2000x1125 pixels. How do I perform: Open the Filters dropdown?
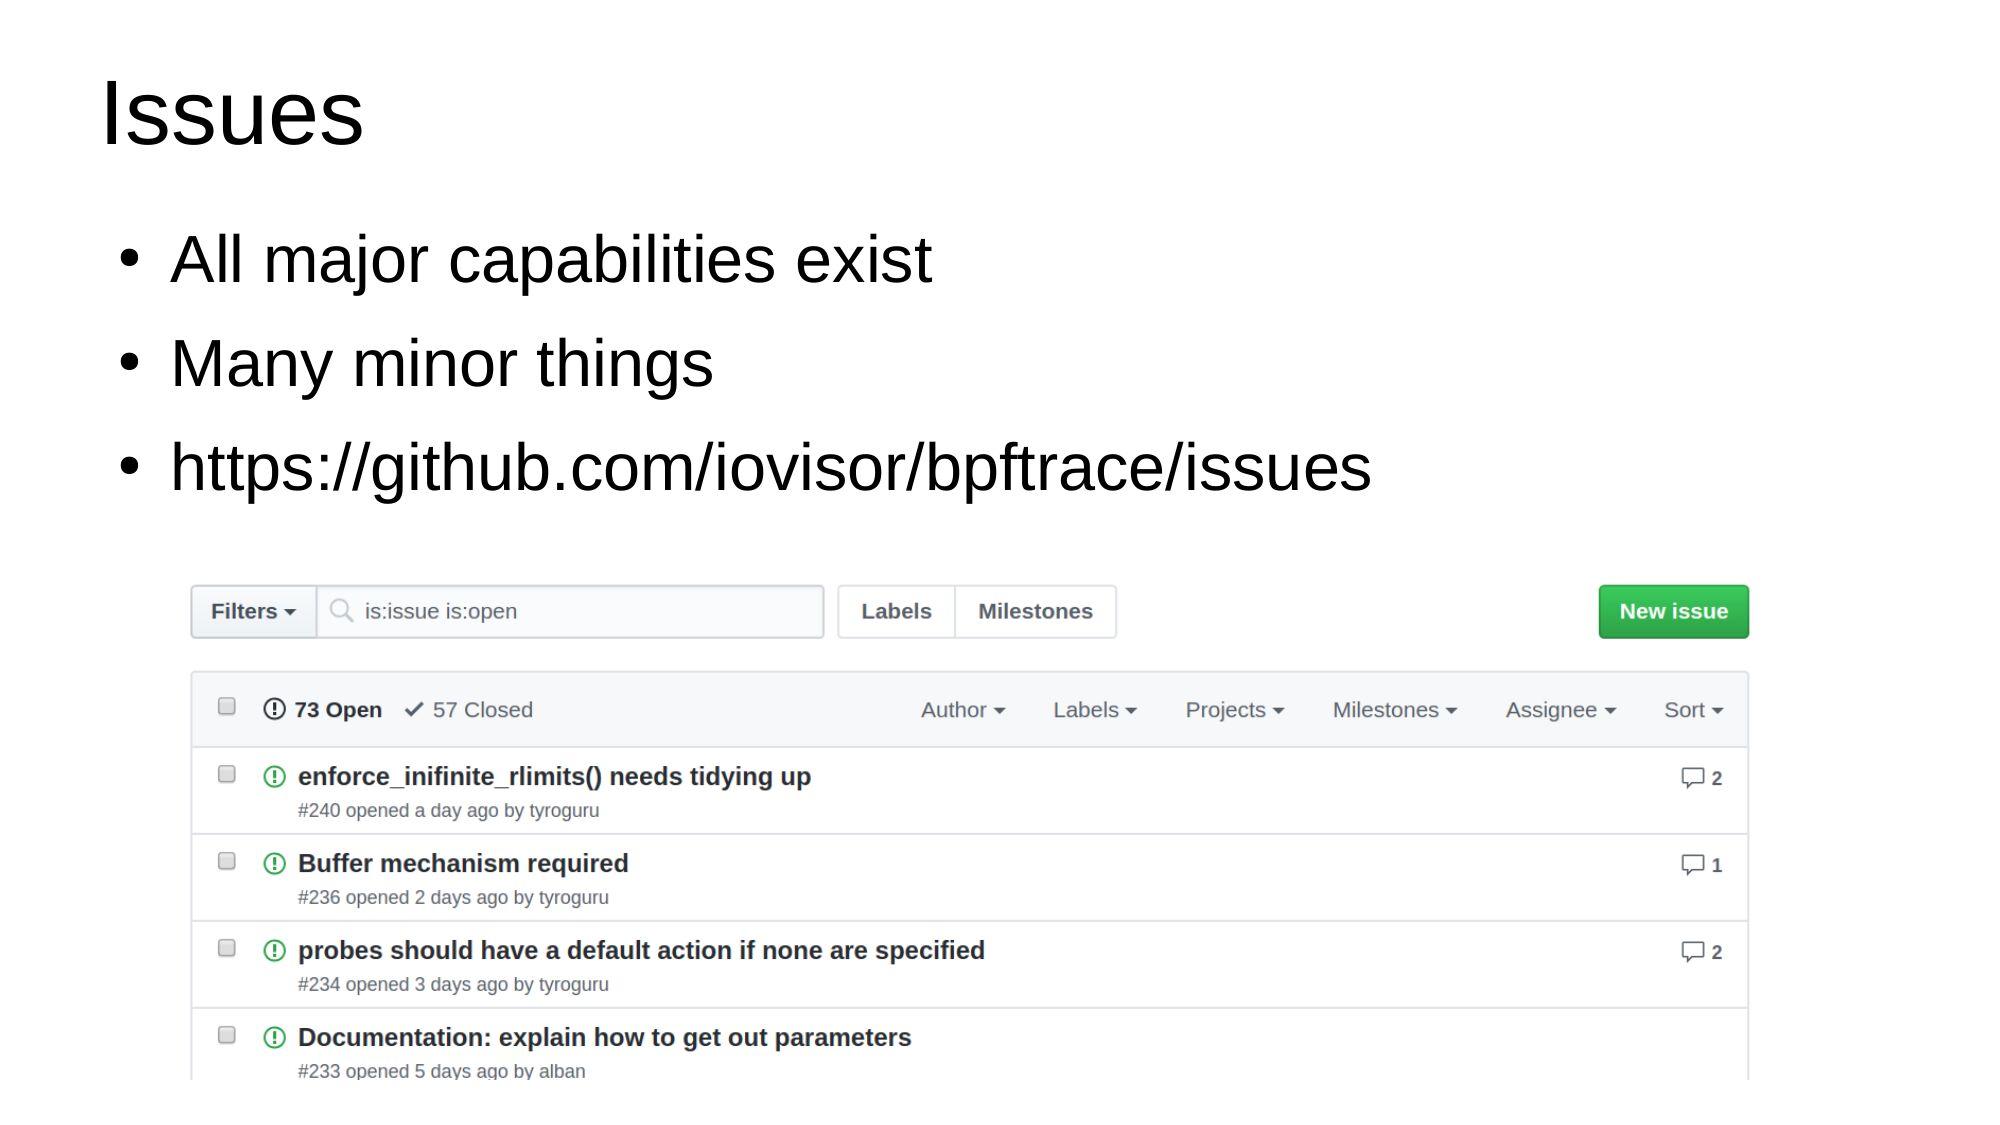pyautogui.click(x=253, y=611)
